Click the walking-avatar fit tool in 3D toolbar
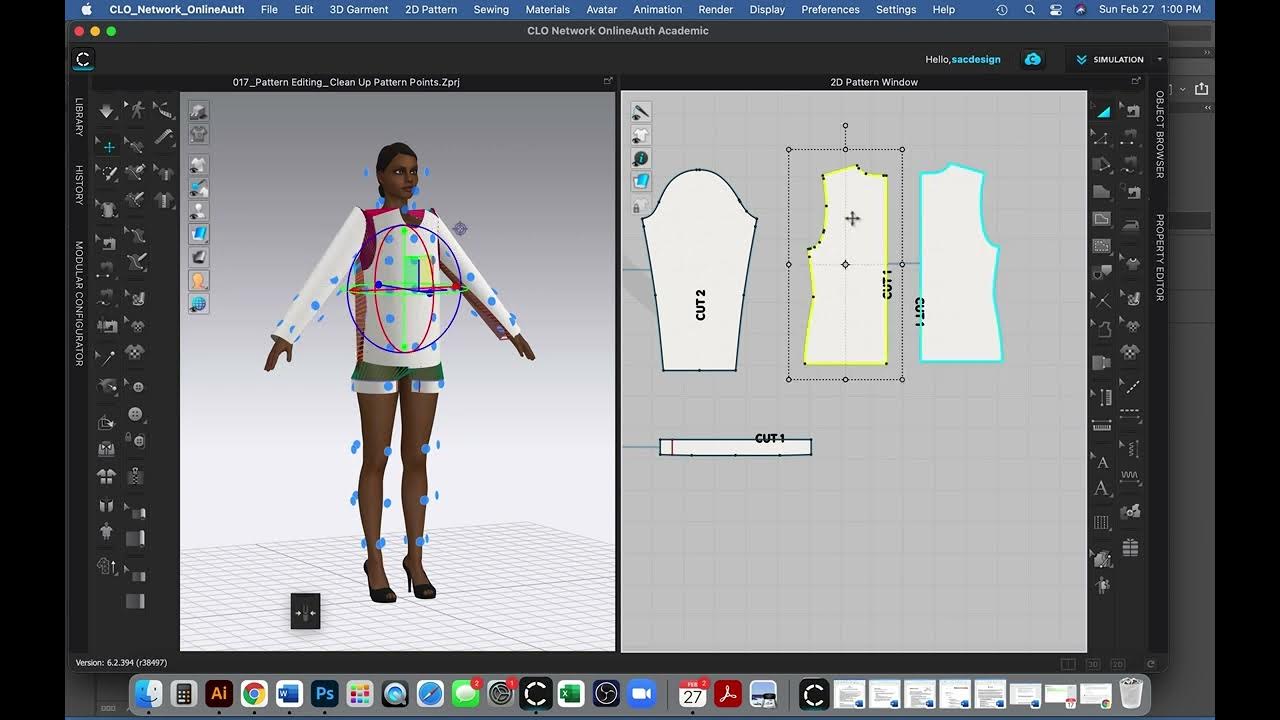The width and height of the screenshot is (1280, 720). click(x=135, y=111)
